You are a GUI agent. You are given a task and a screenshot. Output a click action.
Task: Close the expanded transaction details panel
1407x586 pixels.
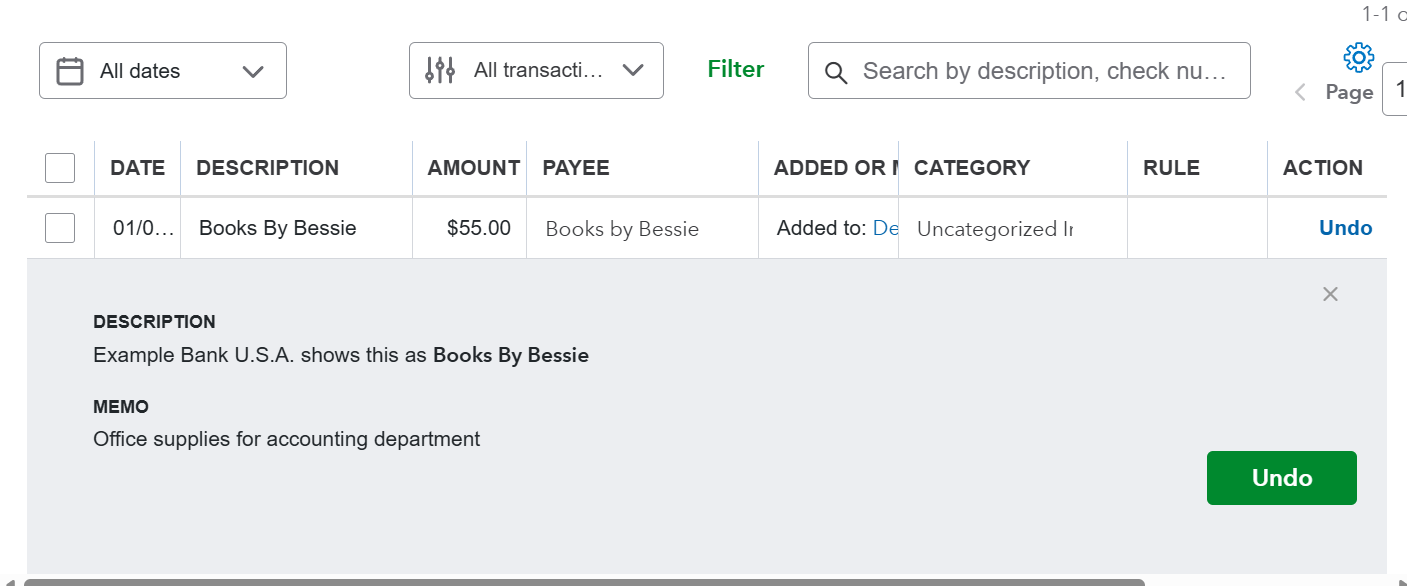(x=1330, y=294)
